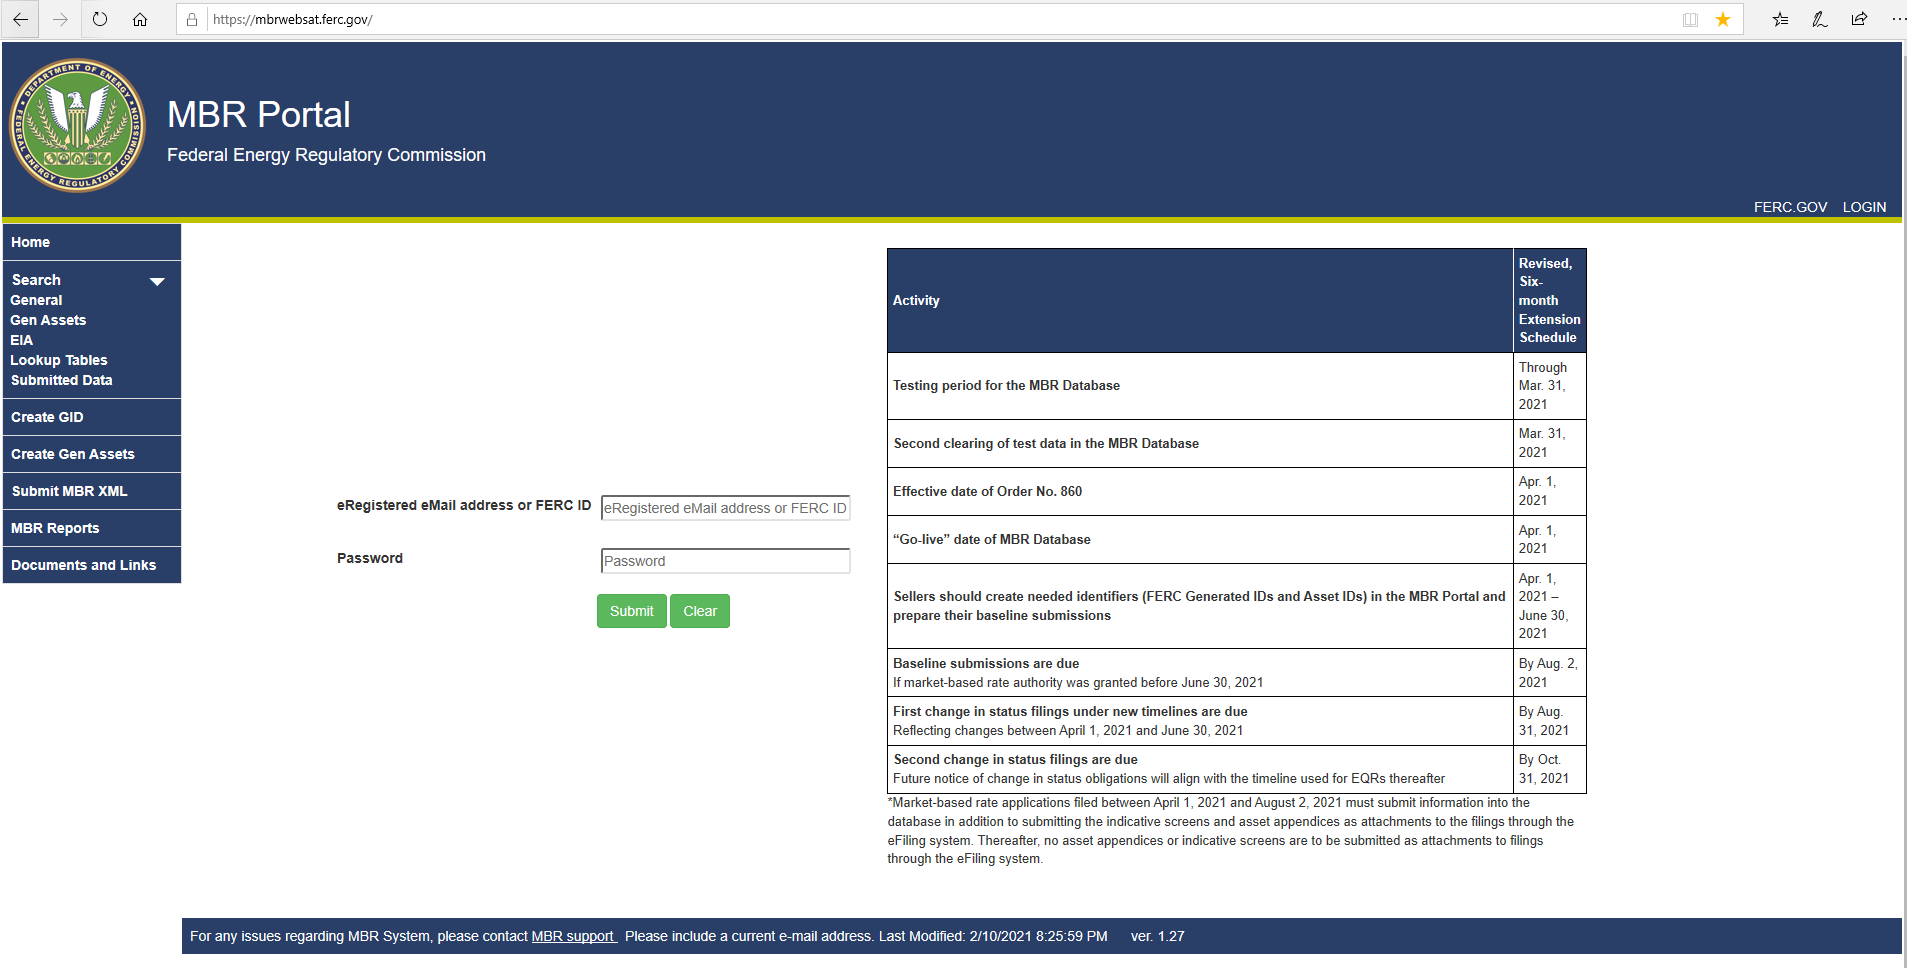This screenshot has width=1907, height=968.
Task: Click the Sellers should create needed identifiers row
Action: coord(1199,606)
